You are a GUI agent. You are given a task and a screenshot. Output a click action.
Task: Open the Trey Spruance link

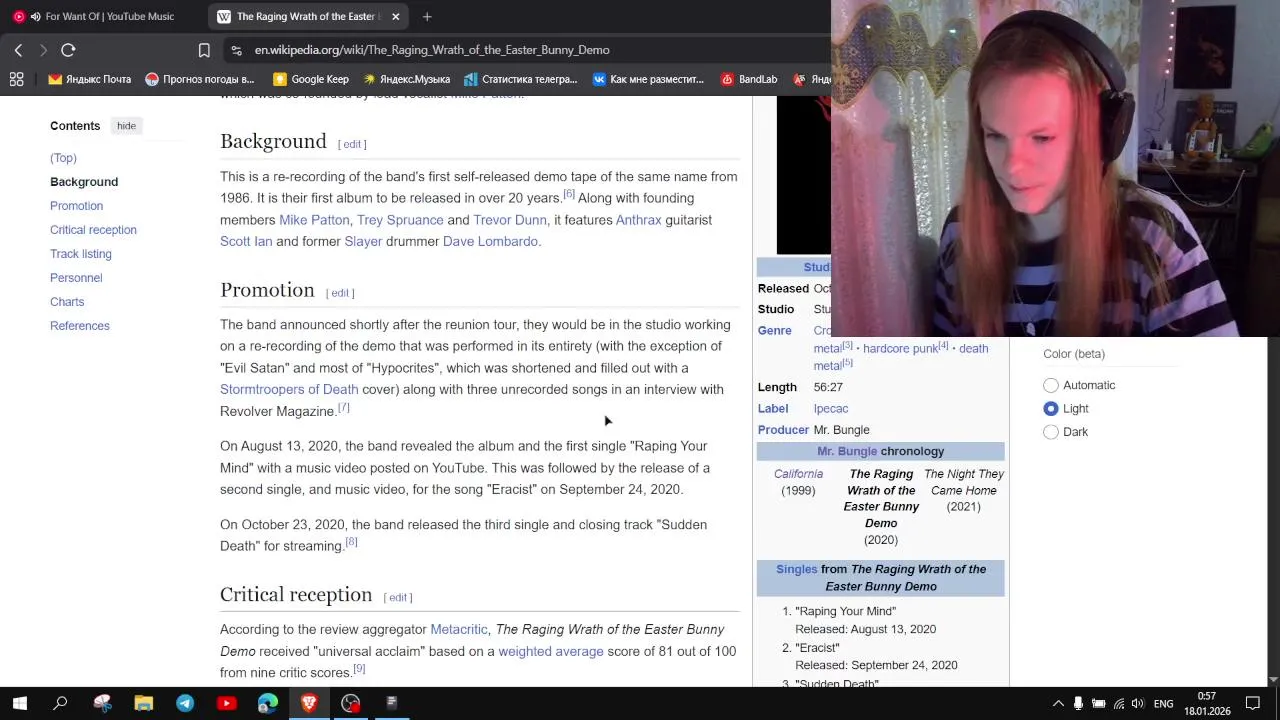pos(400,220)
